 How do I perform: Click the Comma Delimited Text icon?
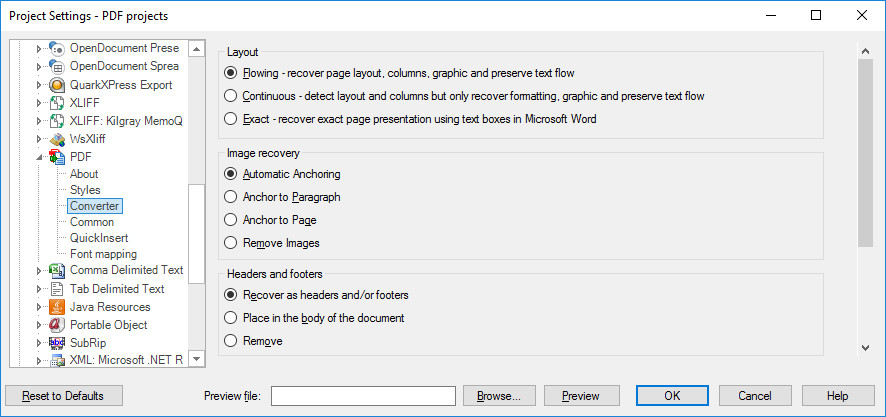pyautogui.click(x=57, y=270)
